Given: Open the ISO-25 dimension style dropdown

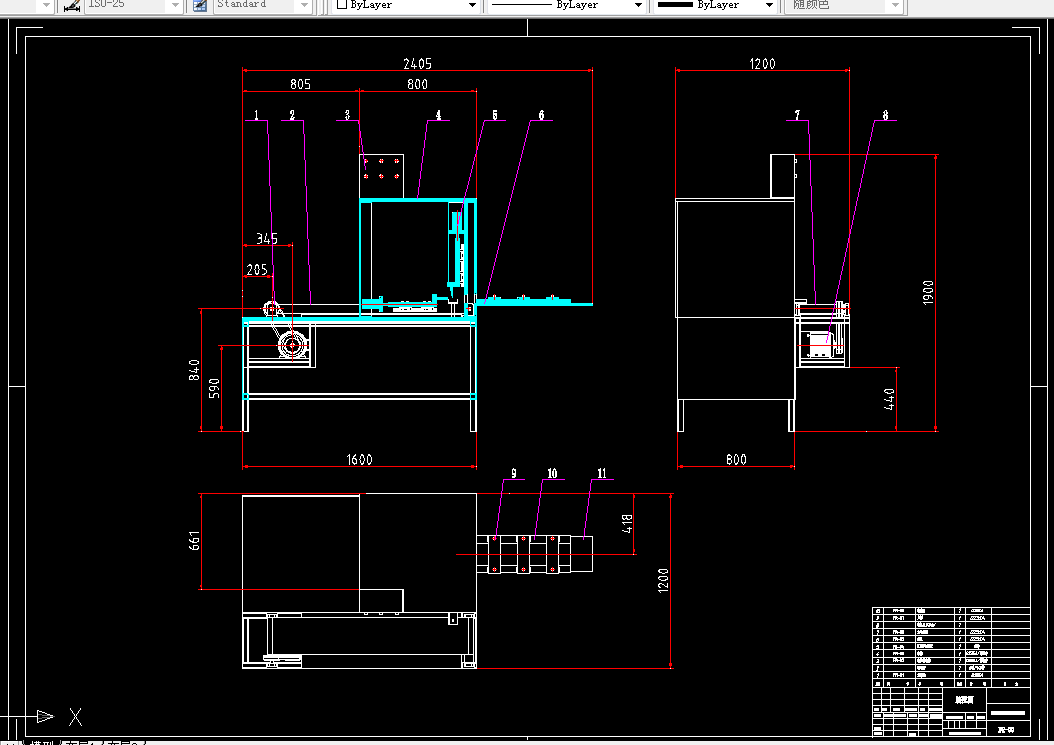Looking at the screenshot, I should pos(175,5).
